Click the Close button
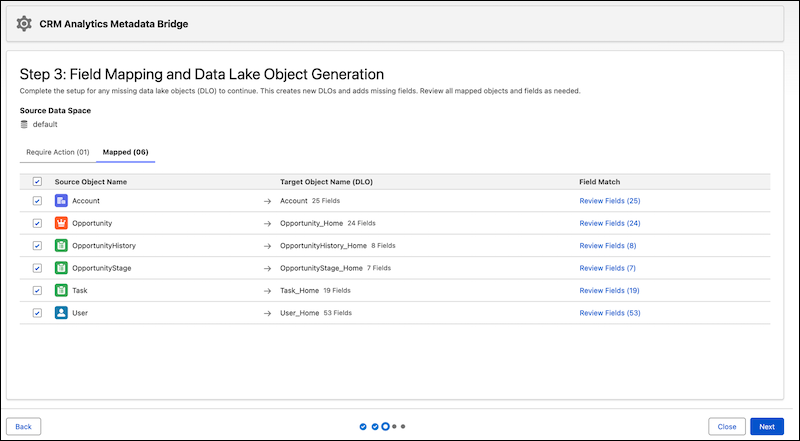The width and height of the screenshot is (800, 441). pos(727,427)
